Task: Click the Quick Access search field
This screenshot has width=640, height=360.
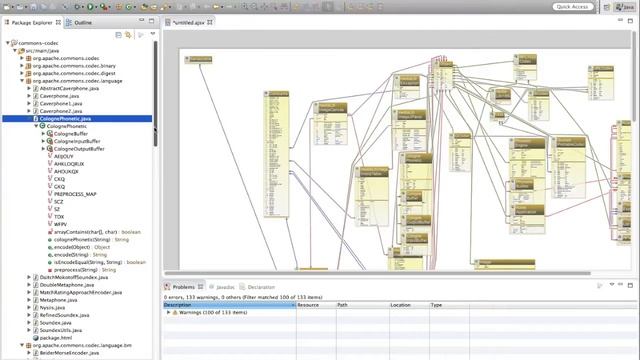Action: coord(573,7)
